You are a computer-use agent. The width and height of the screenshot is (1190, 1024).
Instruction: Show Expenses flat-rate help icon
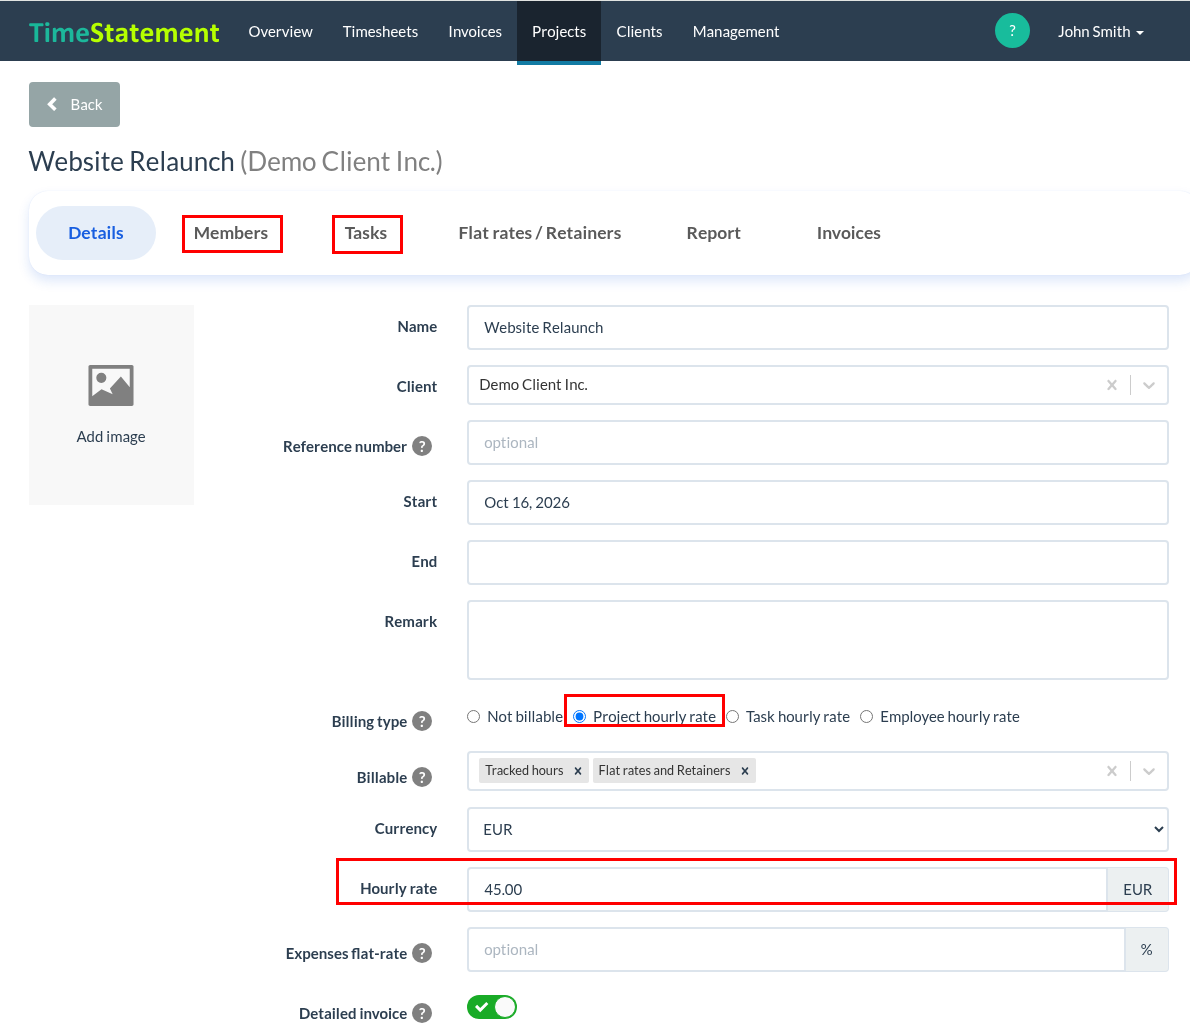[x=422, y=953]
